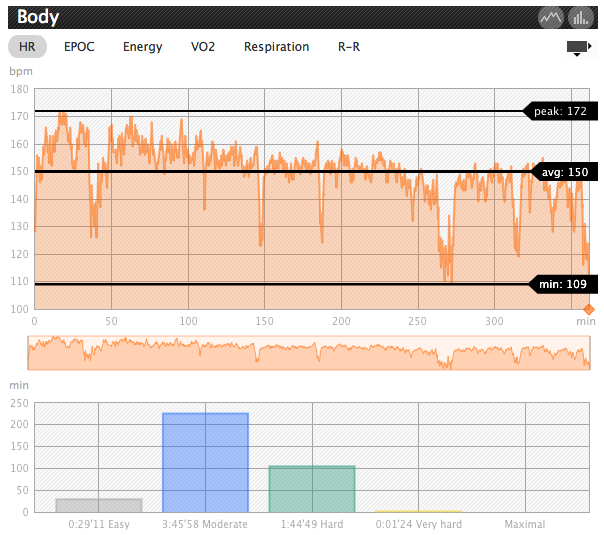Click the Maximal zone label
Image resolution: width=604 pixels, height=535 pixels.
tap(525, 524)
